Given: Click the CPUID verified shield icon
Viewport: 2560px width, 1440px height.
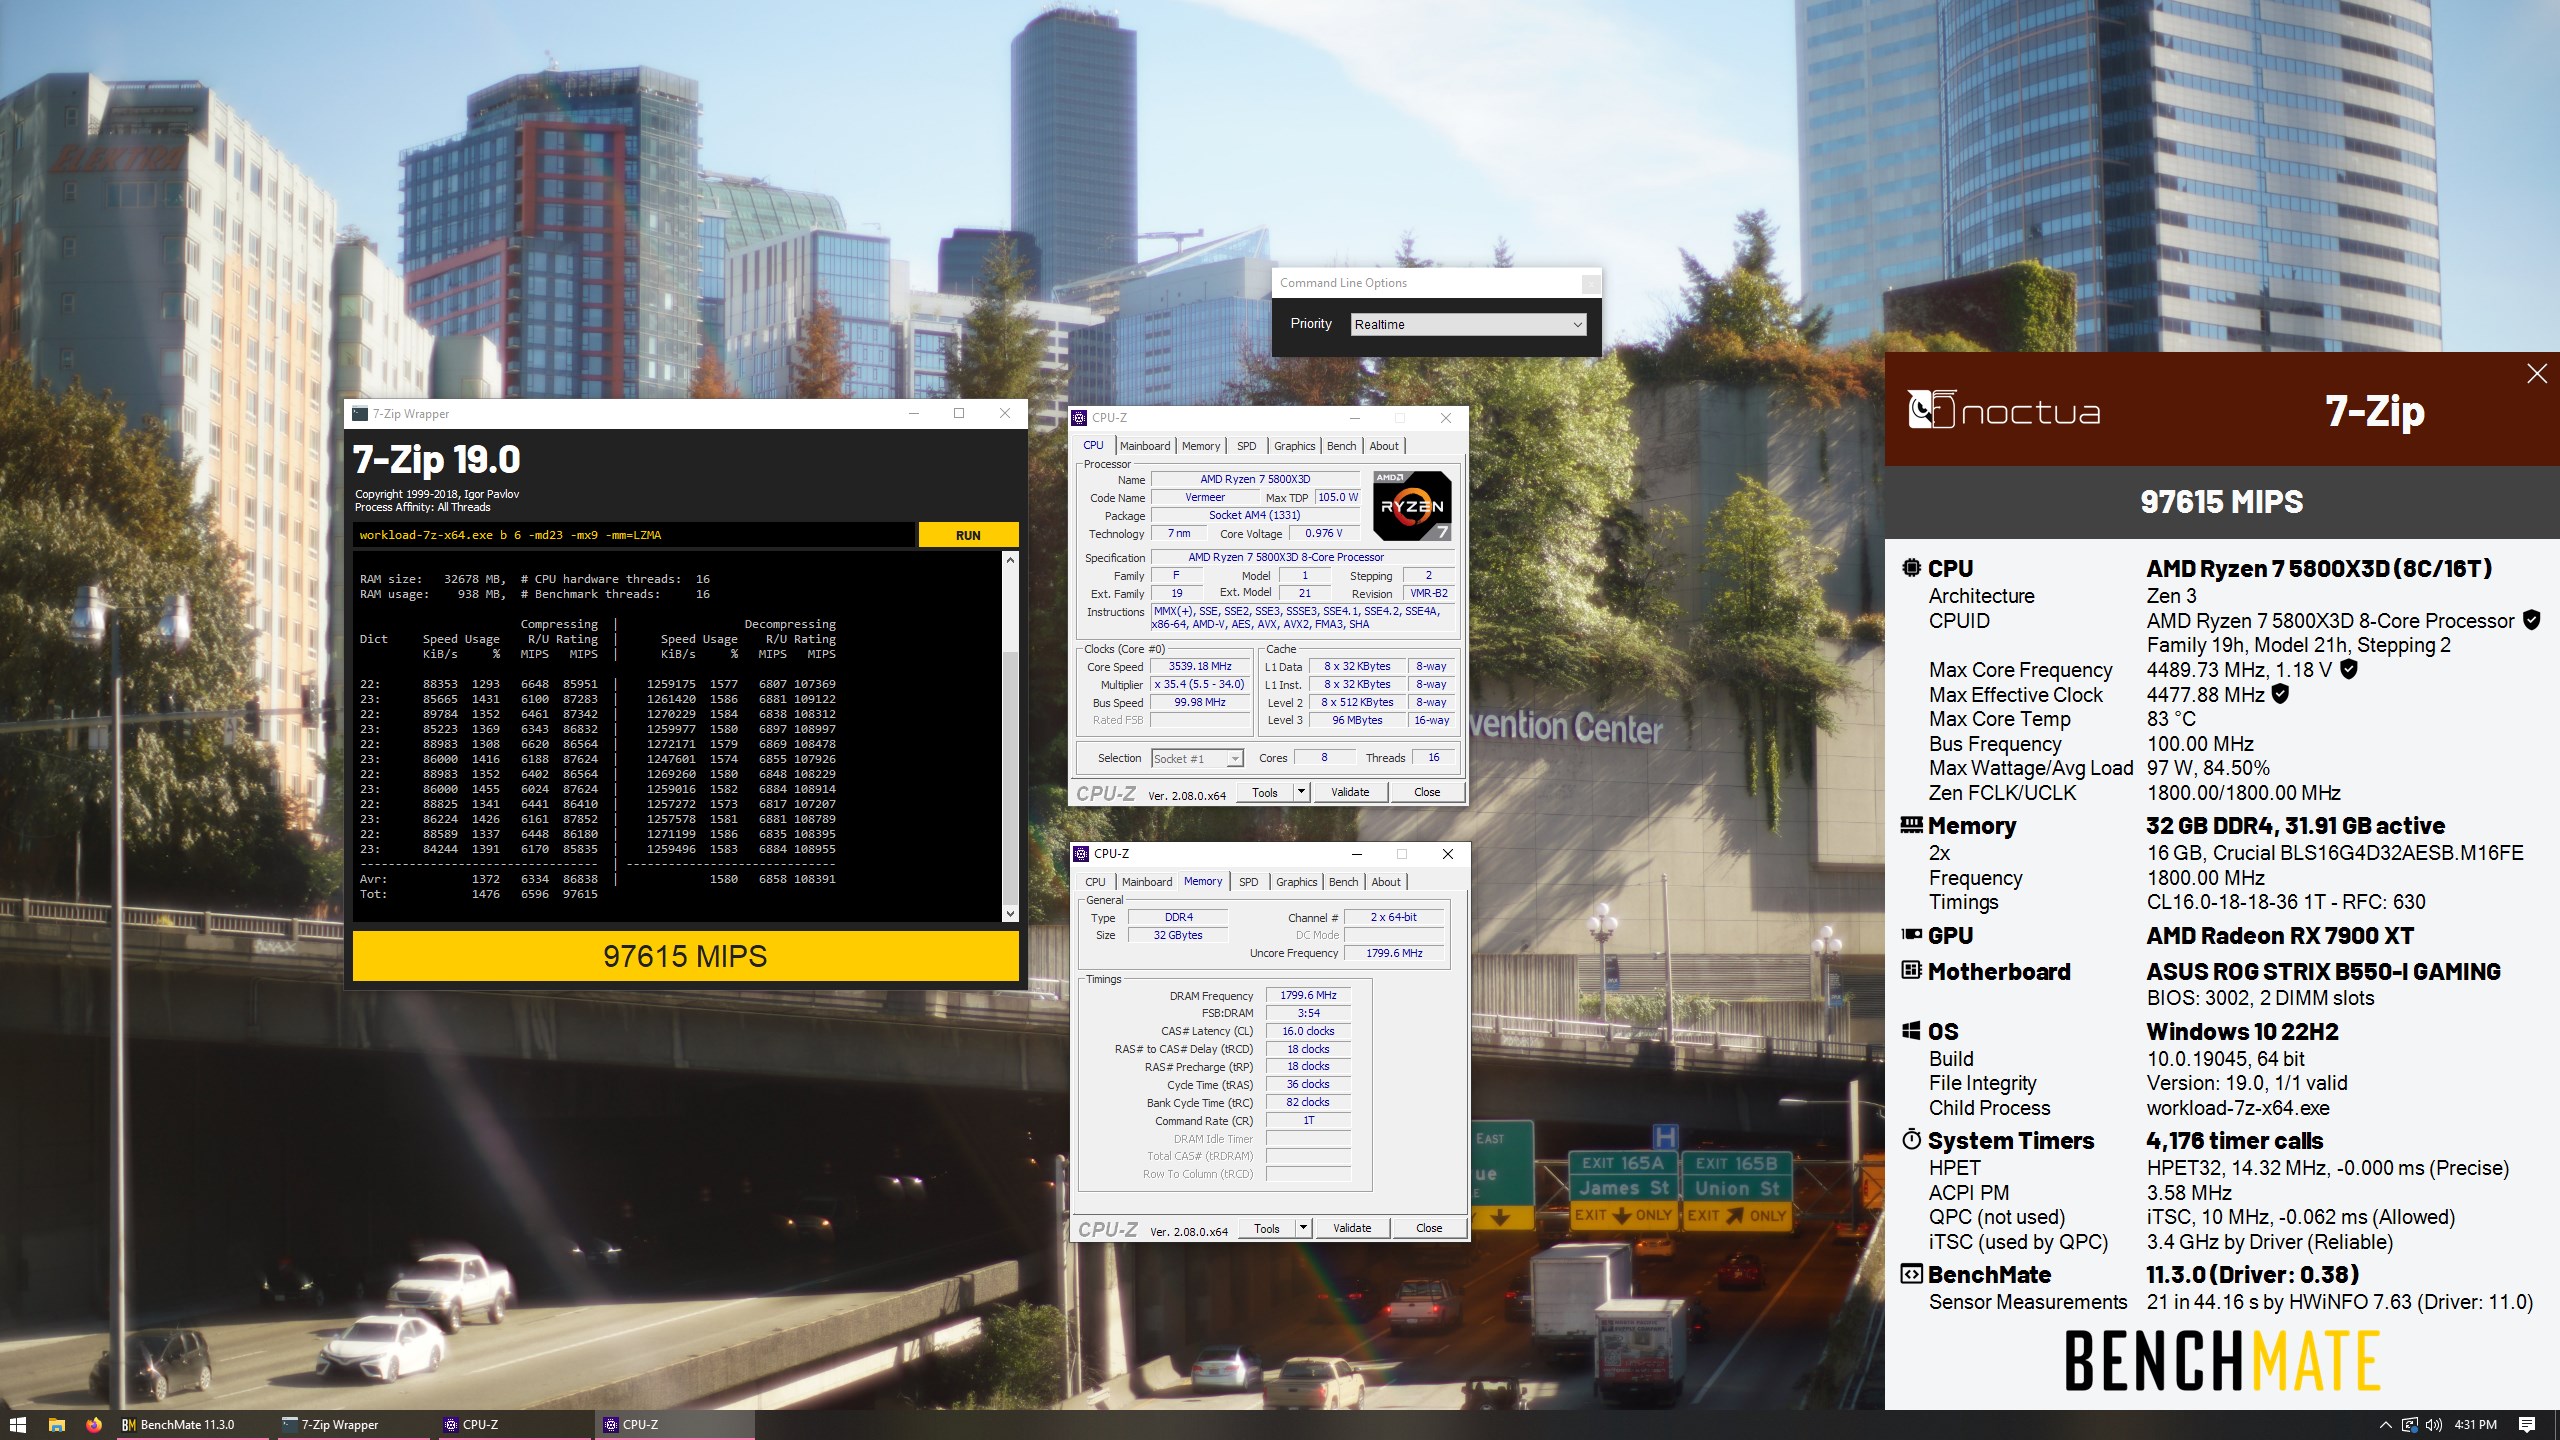Looking at the screenshot, I should tap(2531, 620).
